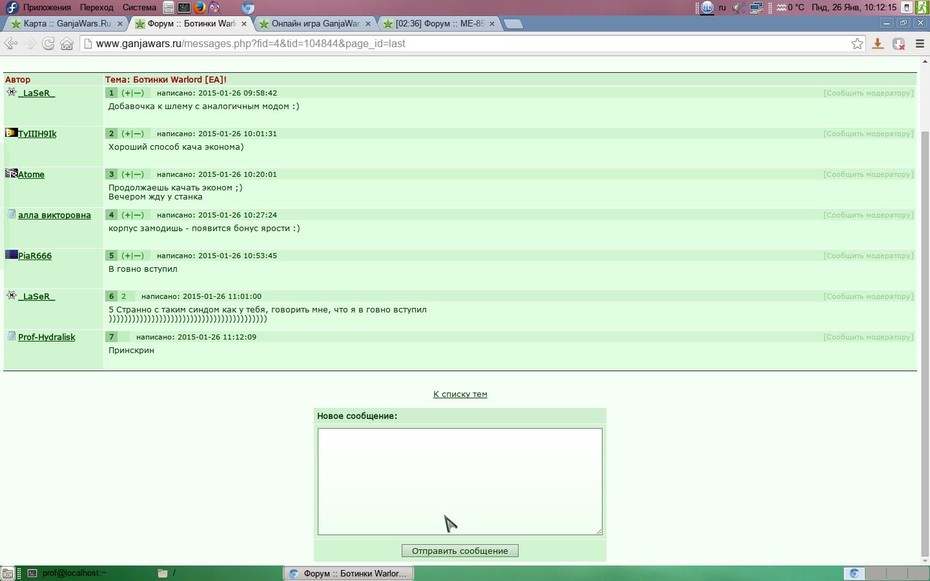
Task: Bookmark this page with the star icon
Action: (x=857, y=43)
